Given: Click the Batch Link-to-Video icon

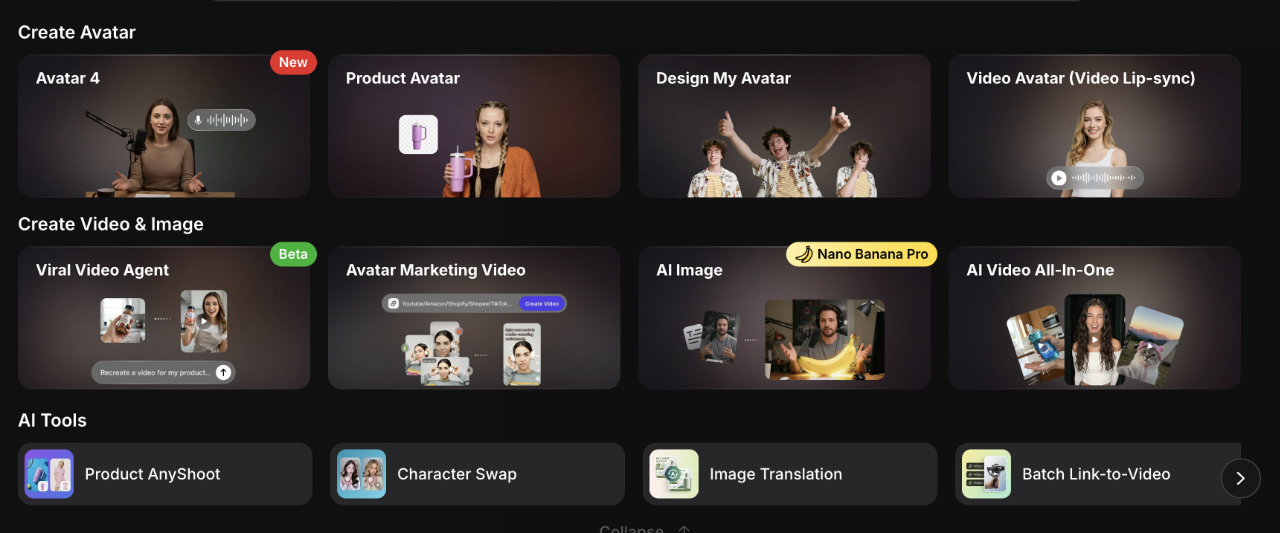Looking at the screenshot, I should (x=986, y=474).
